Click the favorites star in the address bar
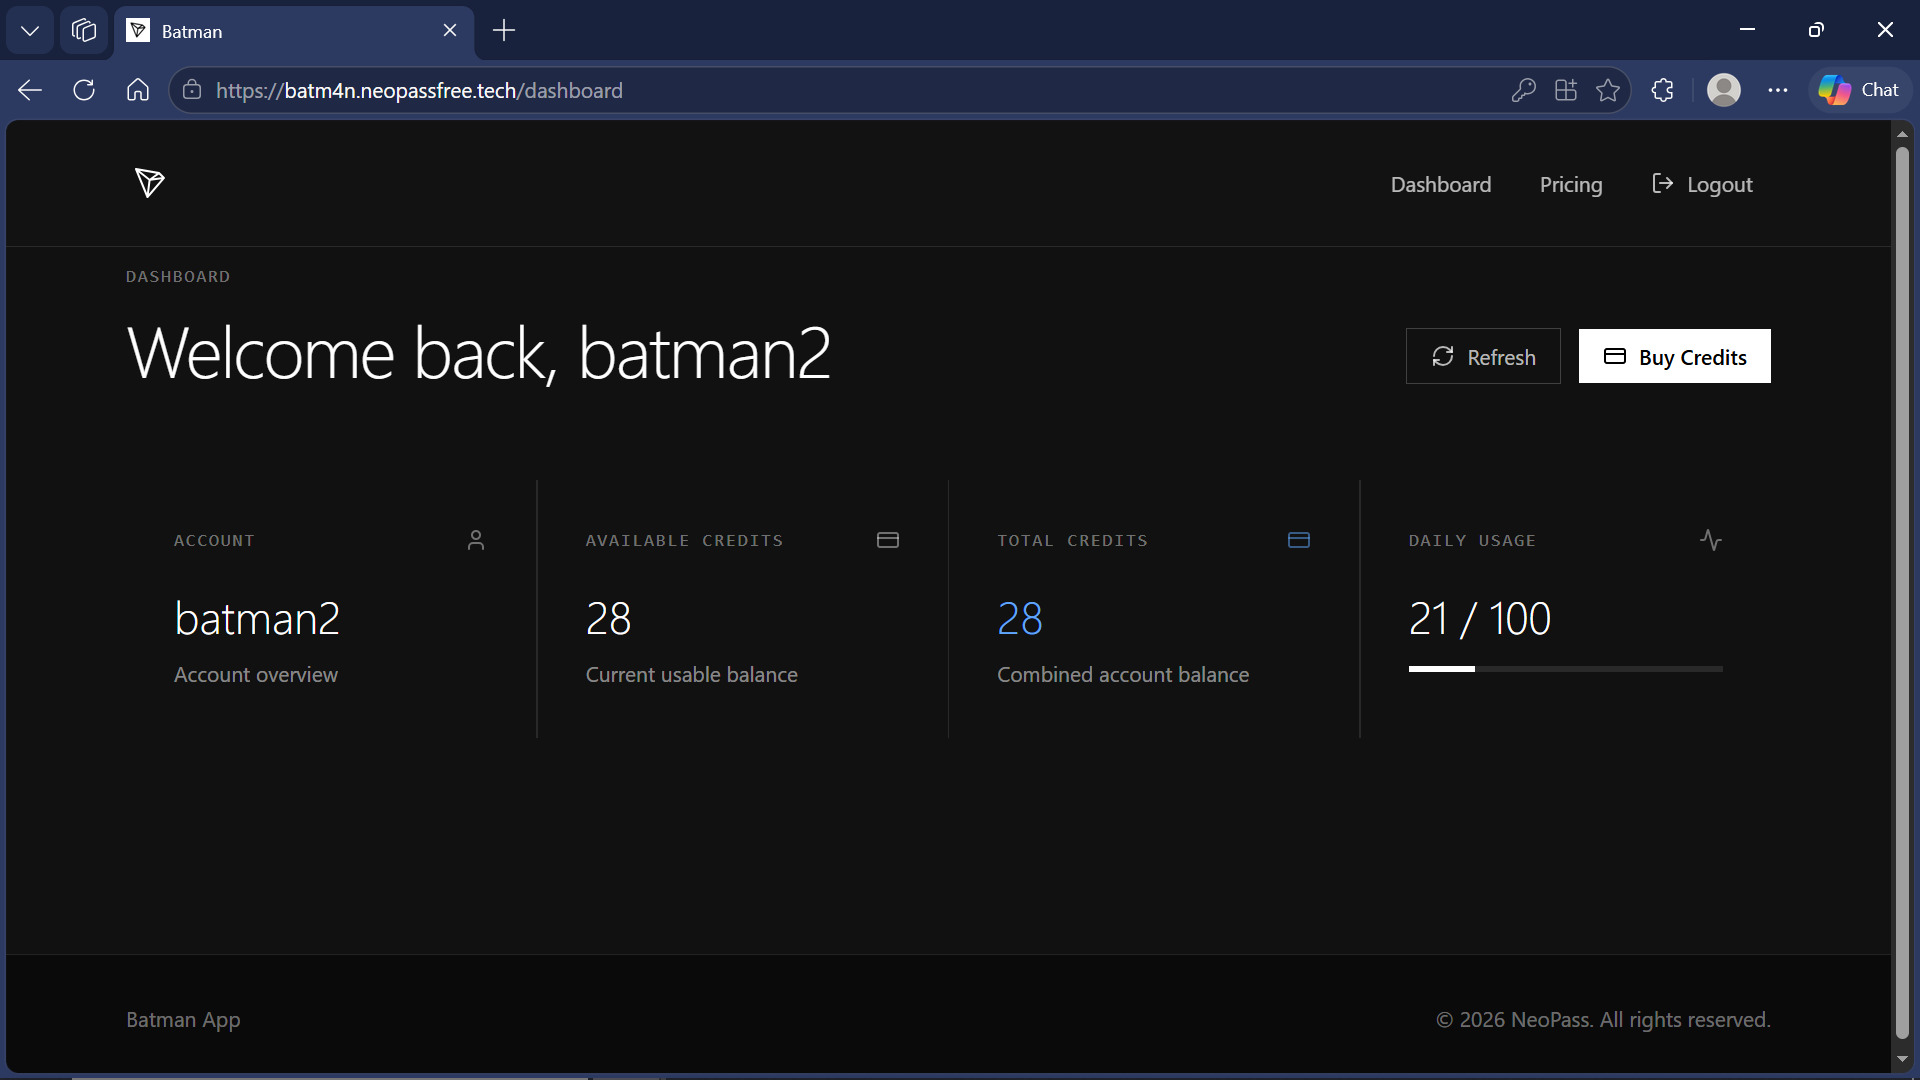Image resolution: width=1920 pixels, height=1080 pixels. [1608, 90]
